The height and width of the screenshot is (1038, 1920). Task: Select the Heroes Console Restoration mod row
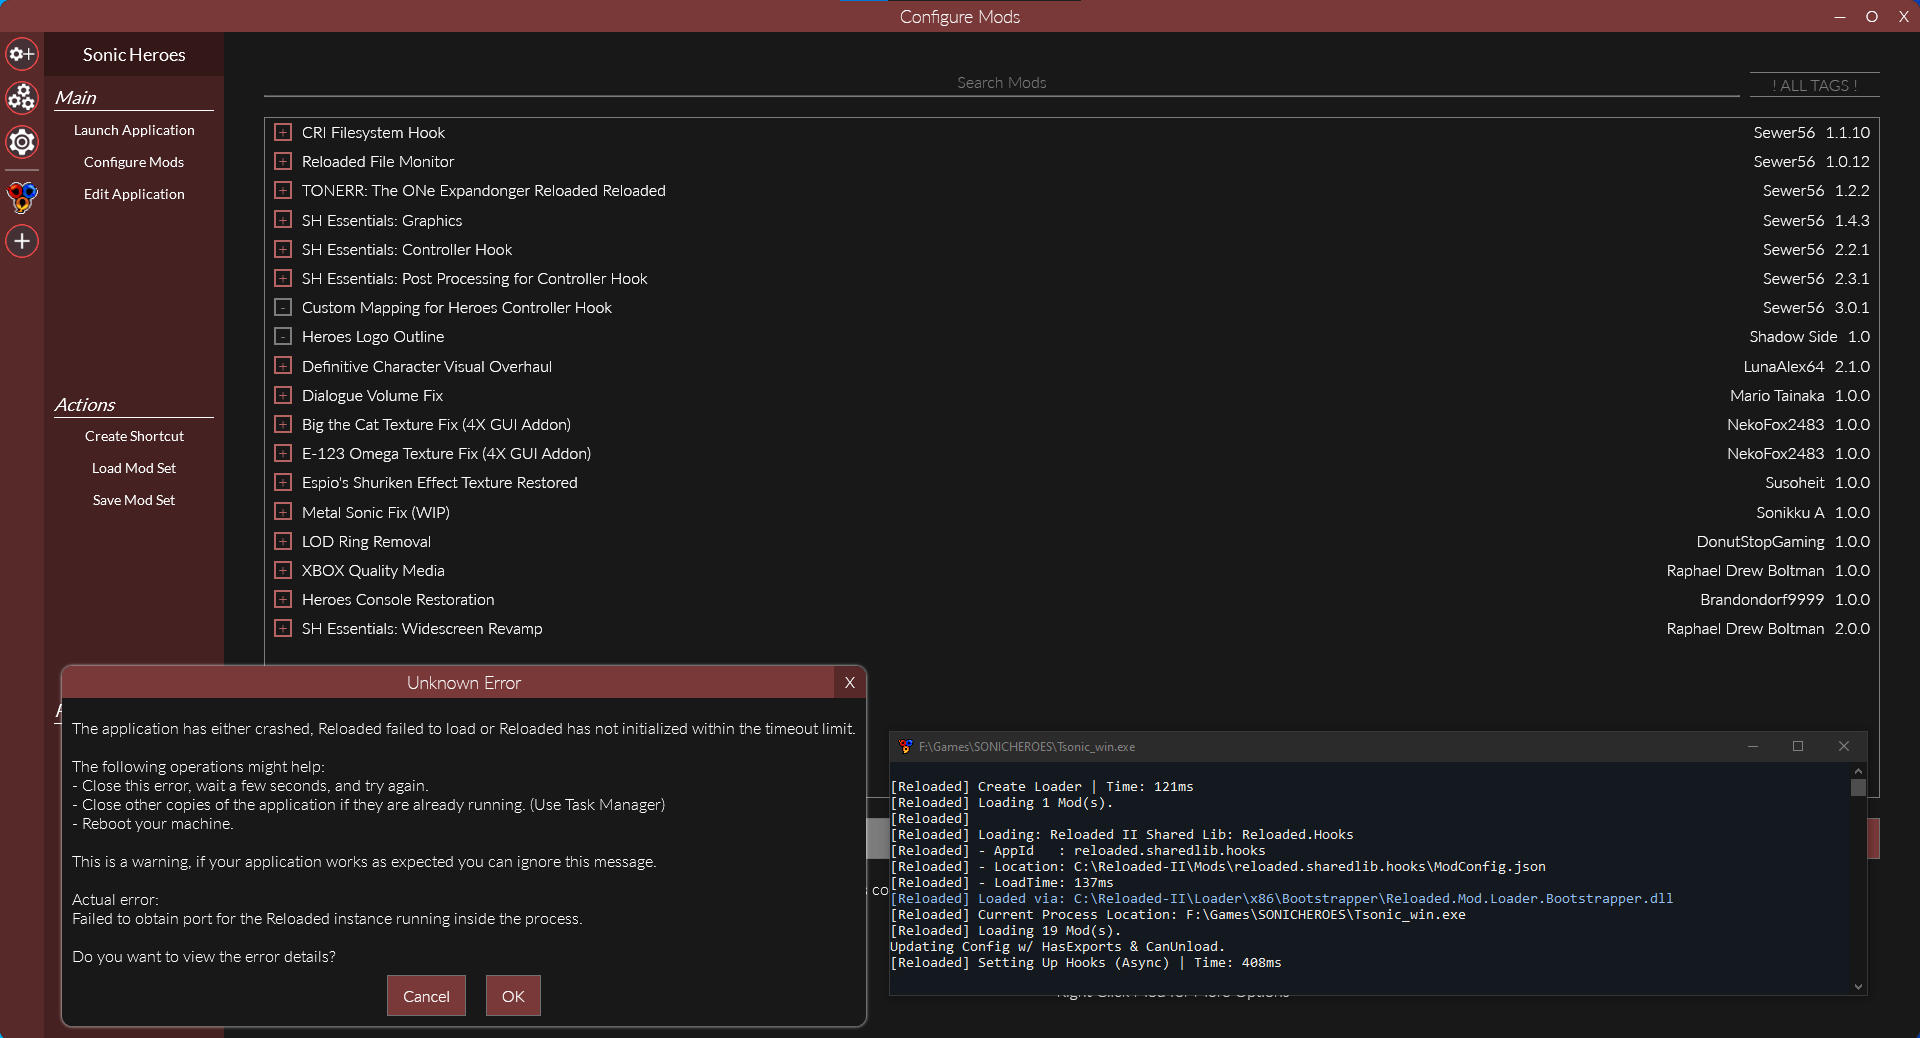click(x=1072, y=599)
